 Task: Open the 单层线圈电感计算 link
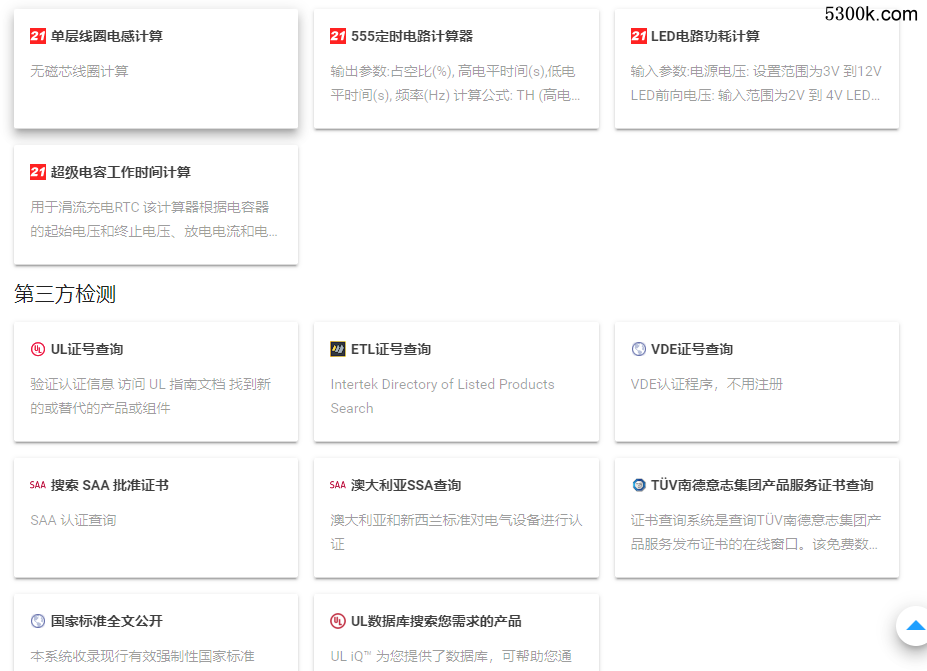pyautogui.click(x=106, y=36)
